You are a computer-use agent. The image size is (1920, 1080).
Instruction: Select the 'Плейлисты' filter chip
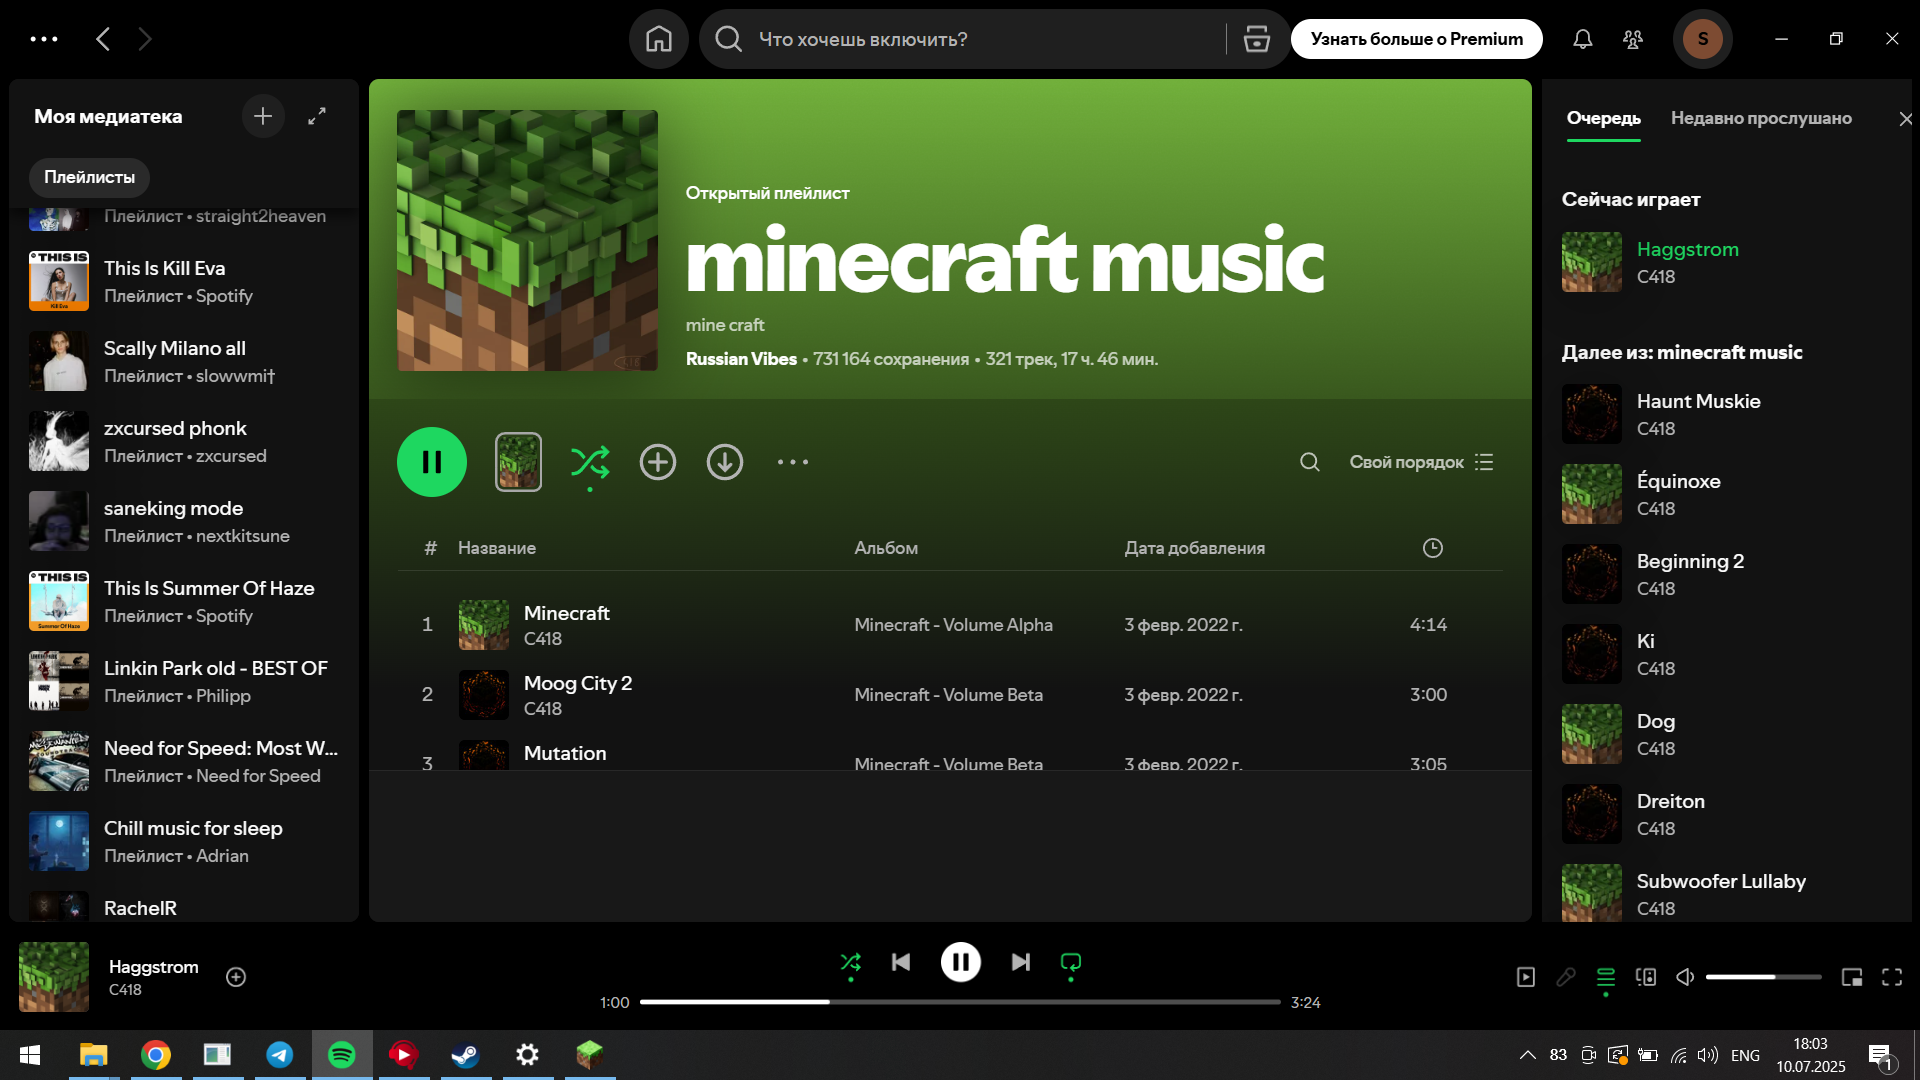[89, 177]
